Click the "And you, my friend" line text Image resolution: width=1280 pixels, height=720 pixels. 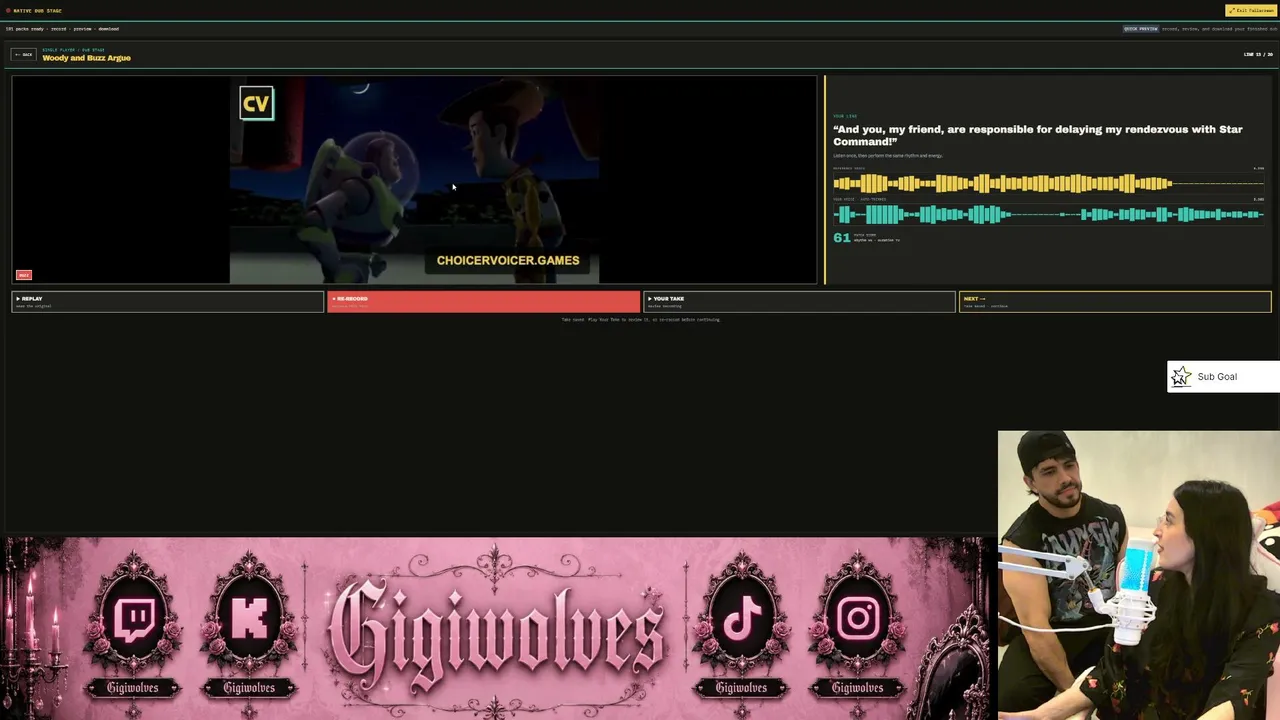click(1038, 135)
